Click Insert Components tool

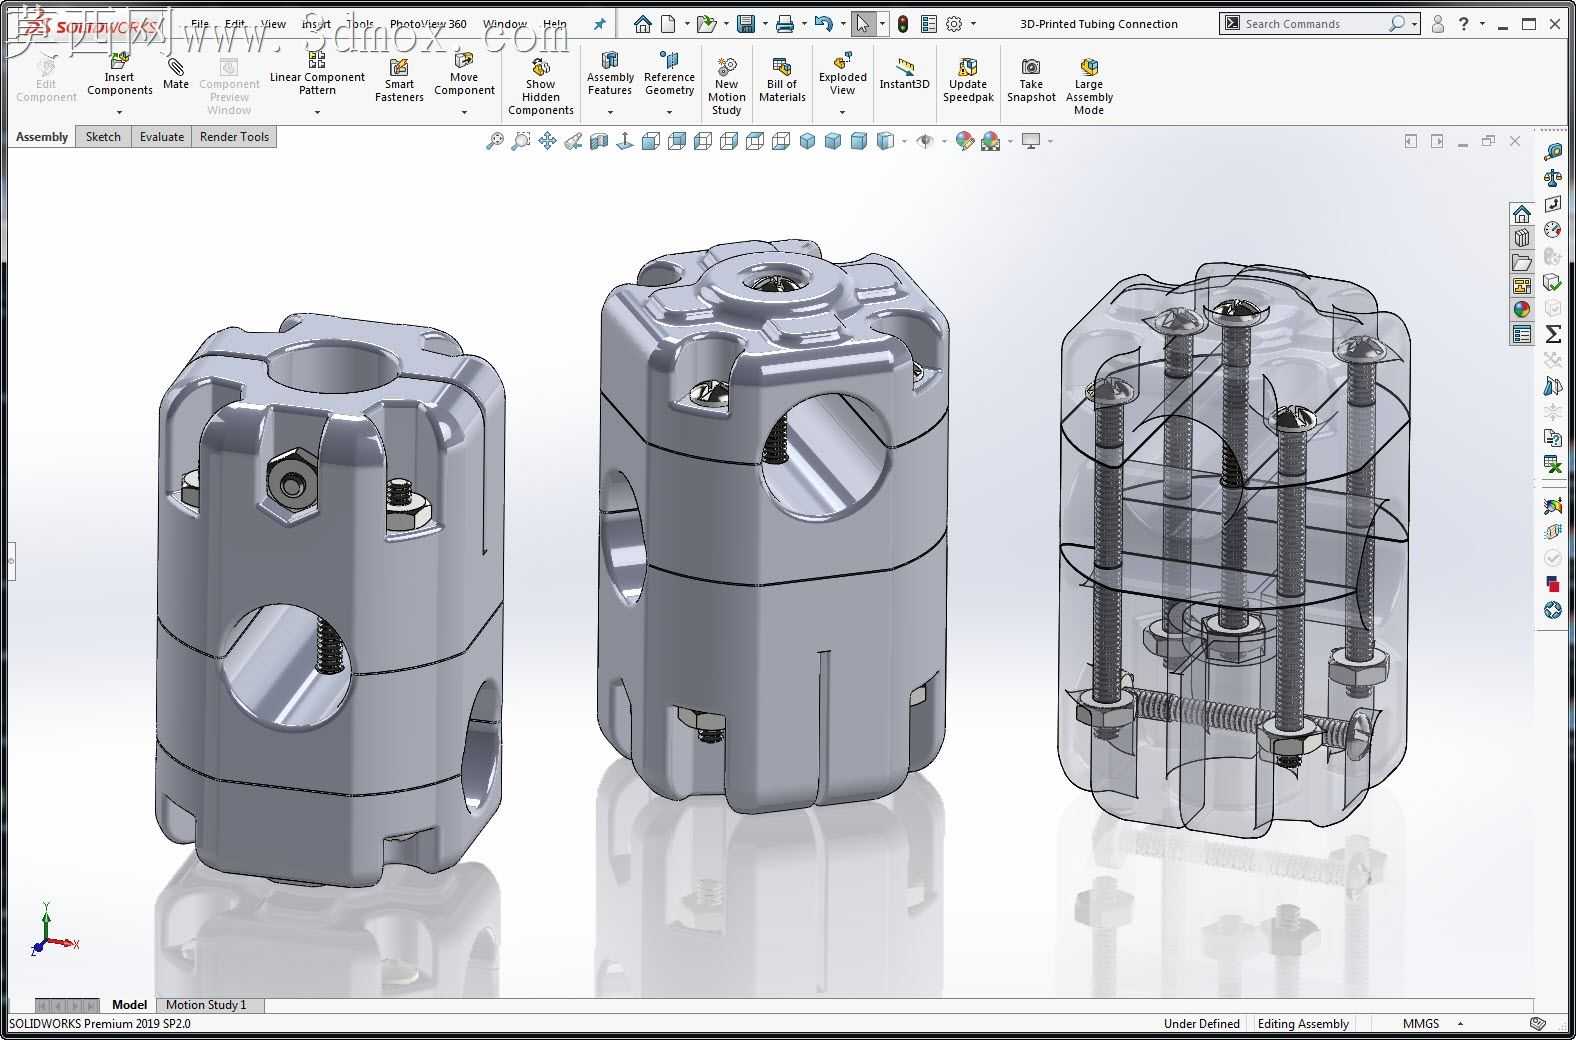(x=119, y=75)
